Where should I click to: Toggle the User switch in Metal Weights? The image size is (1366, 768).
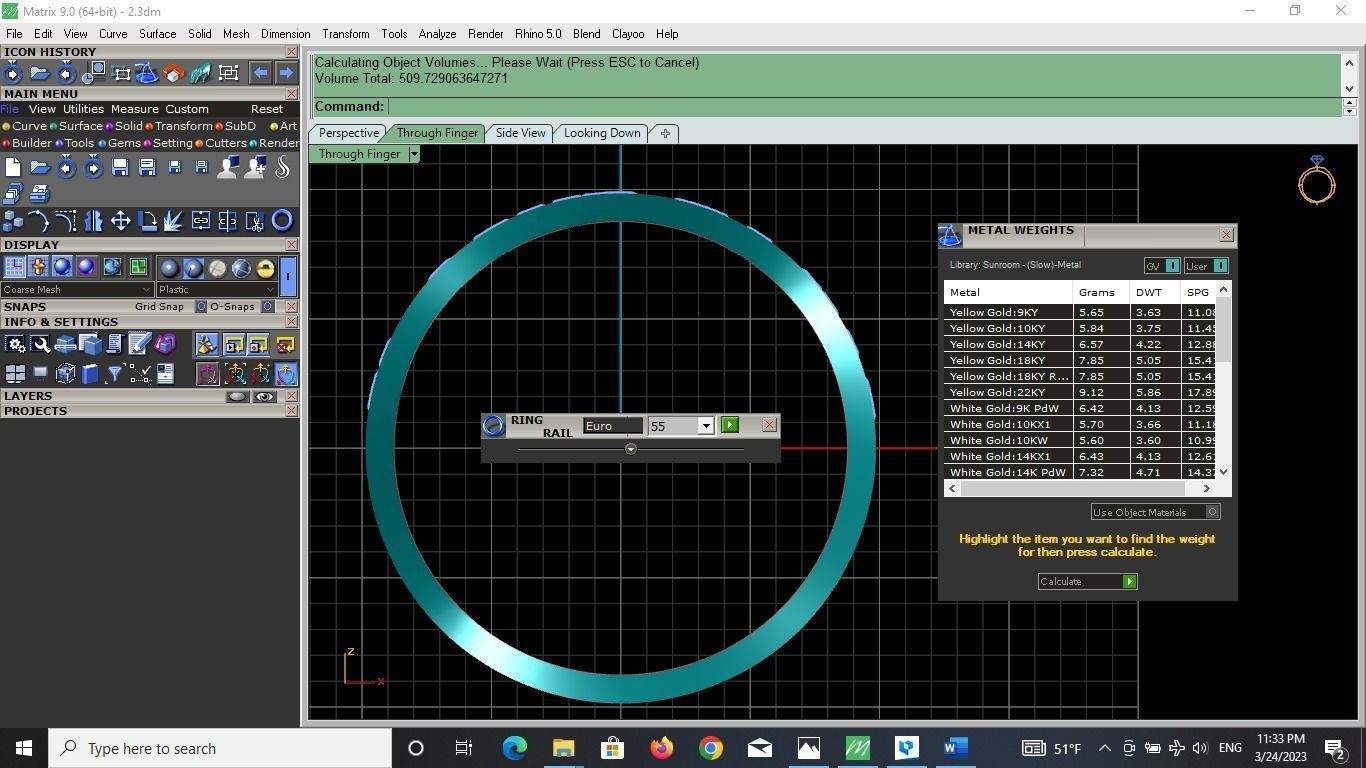[x=1220, y=266]
